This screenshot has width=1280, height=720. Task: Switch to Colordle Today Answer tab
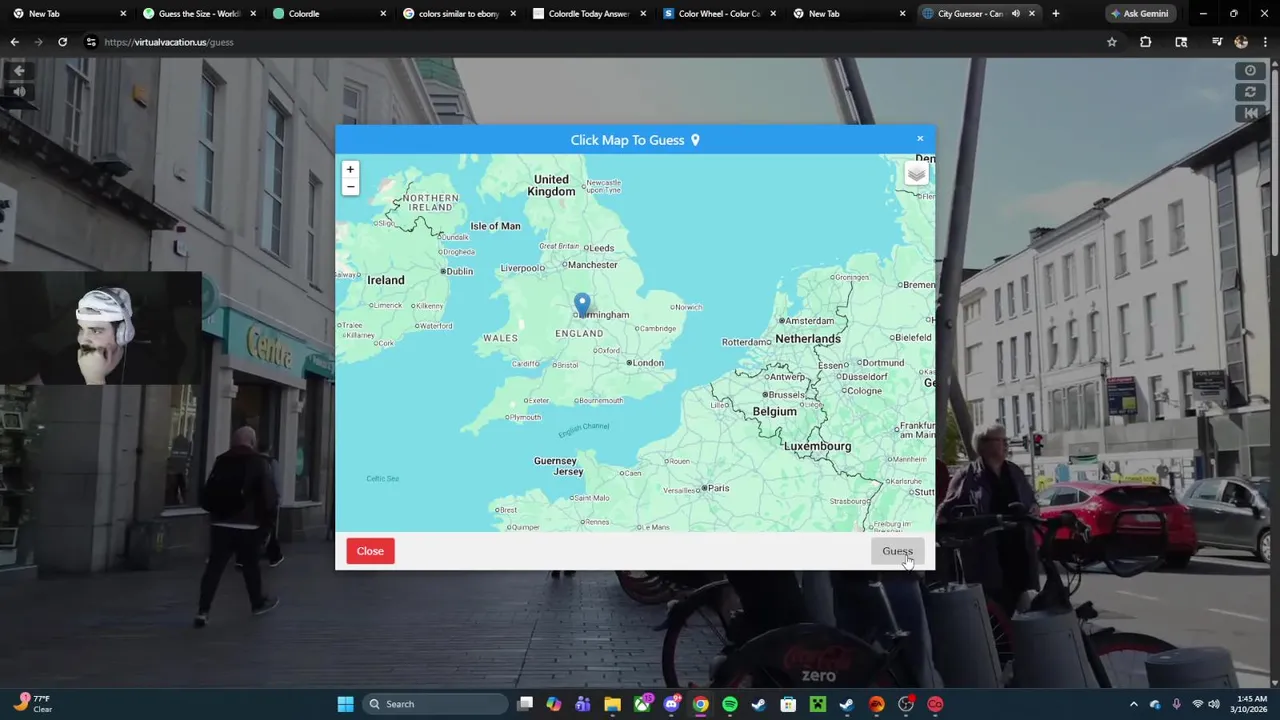[x=590, y=14]
